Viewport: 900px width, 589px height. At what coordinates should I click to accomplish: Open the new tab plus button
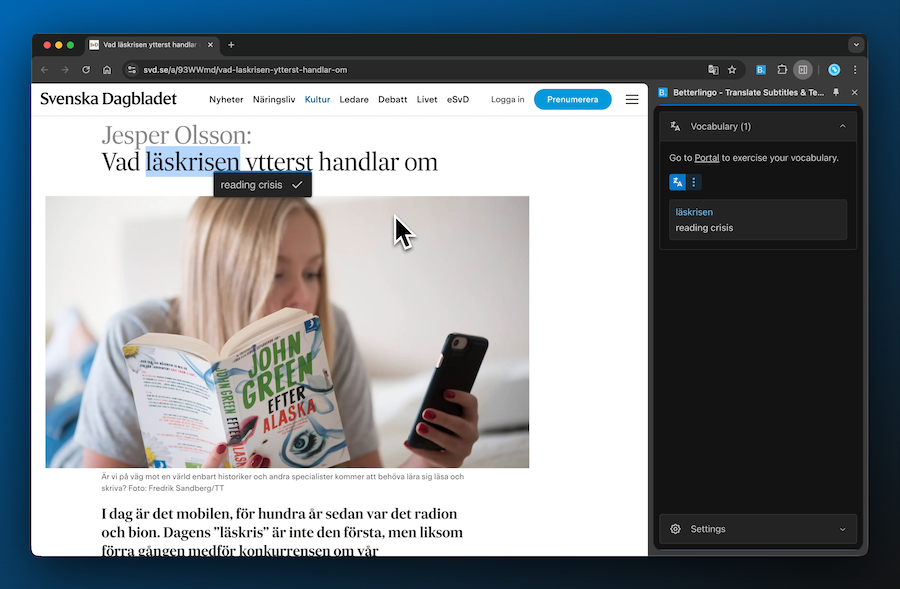tap(231, 45)
